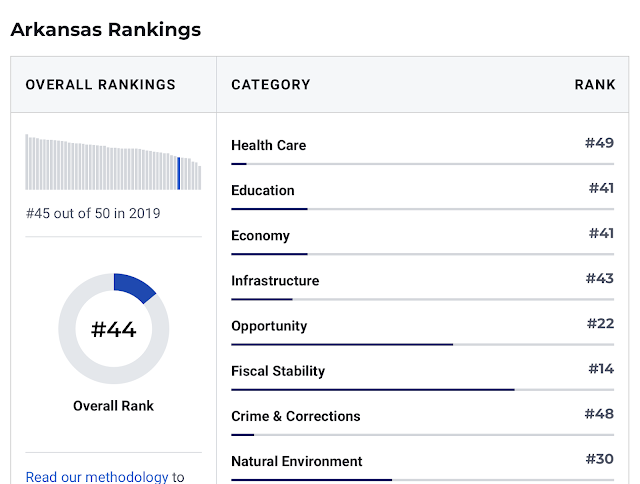Click the Infrastructure category label
The image size is (640, 484).
coord(275,281)
